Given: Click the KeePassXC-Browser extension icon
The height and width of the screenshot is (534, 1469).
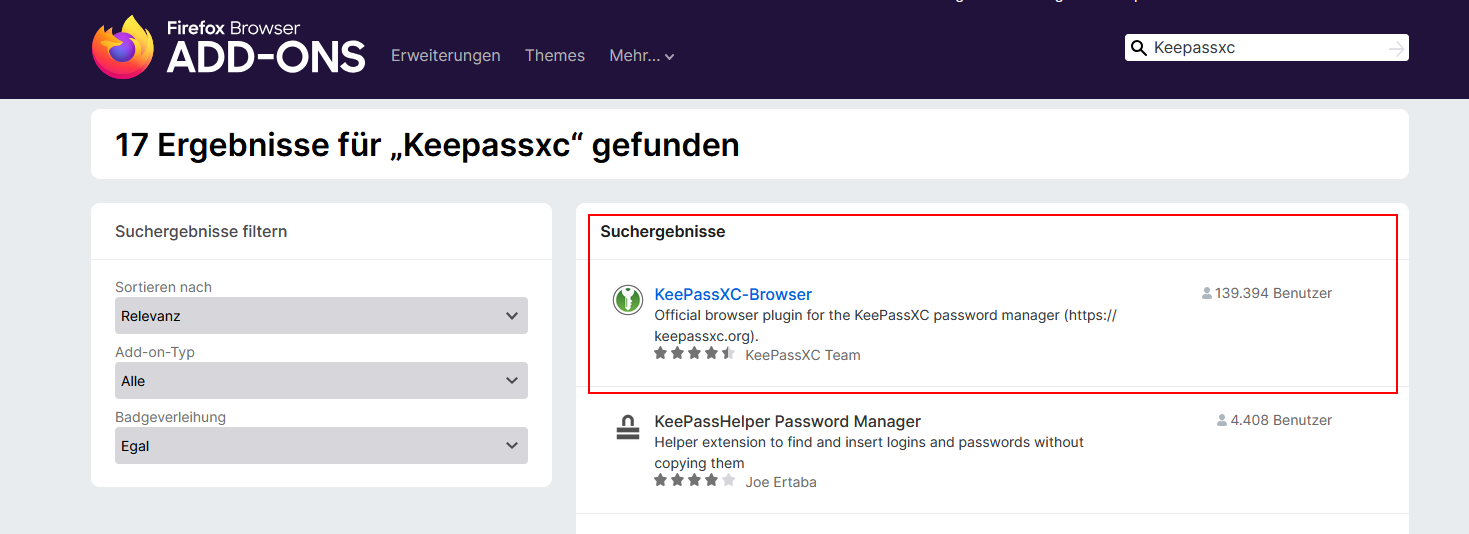Looking at the screenshot, I should (627, 299).
